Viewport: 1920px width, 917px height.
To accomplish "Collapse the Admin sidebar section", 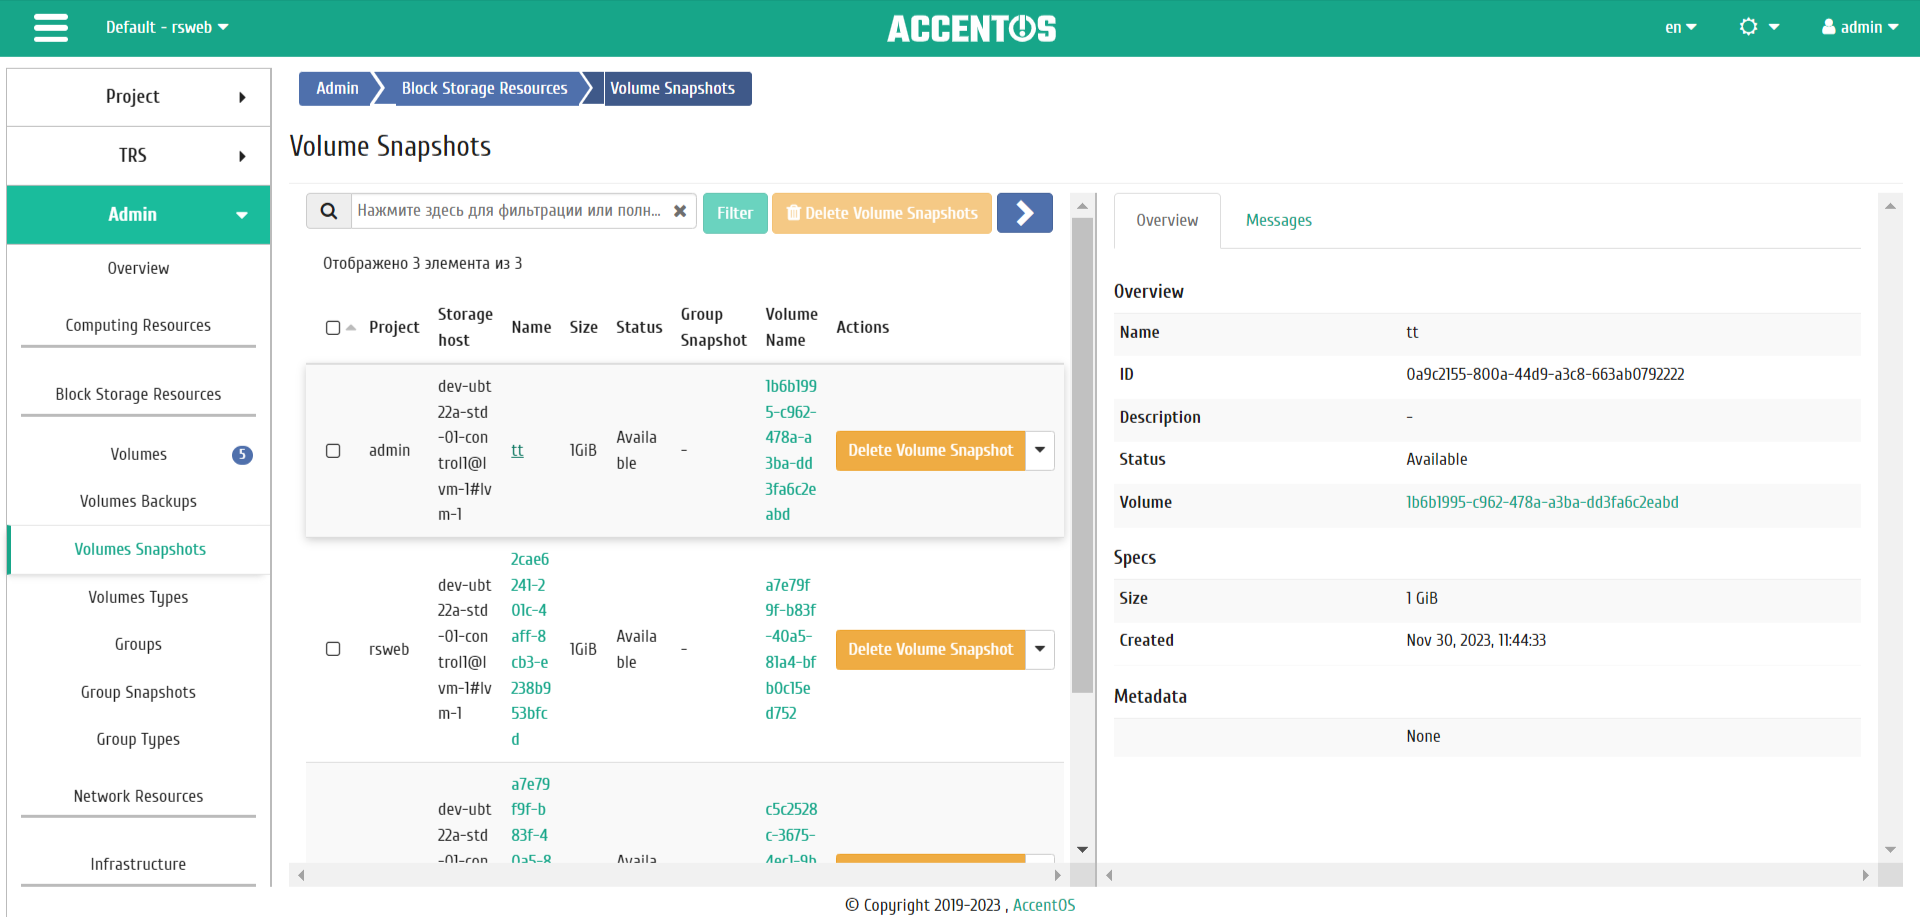I will [139, 214].
